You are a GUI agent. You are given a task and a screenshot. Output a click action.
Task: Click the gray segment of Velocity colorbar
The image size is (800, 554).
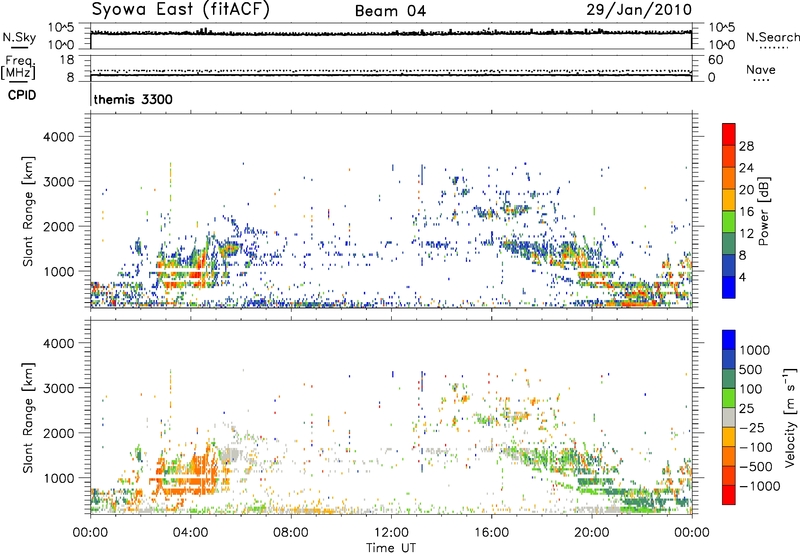[x=729, y=417]
